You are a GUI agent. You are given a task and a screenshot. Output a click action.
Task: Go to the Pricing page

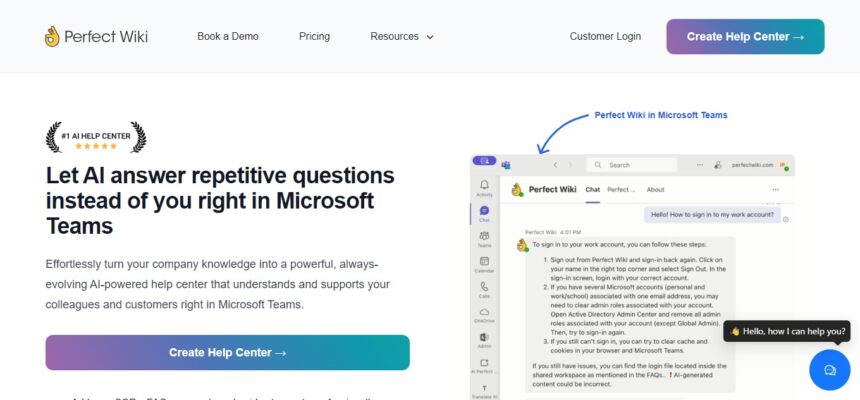coord(314,36)
